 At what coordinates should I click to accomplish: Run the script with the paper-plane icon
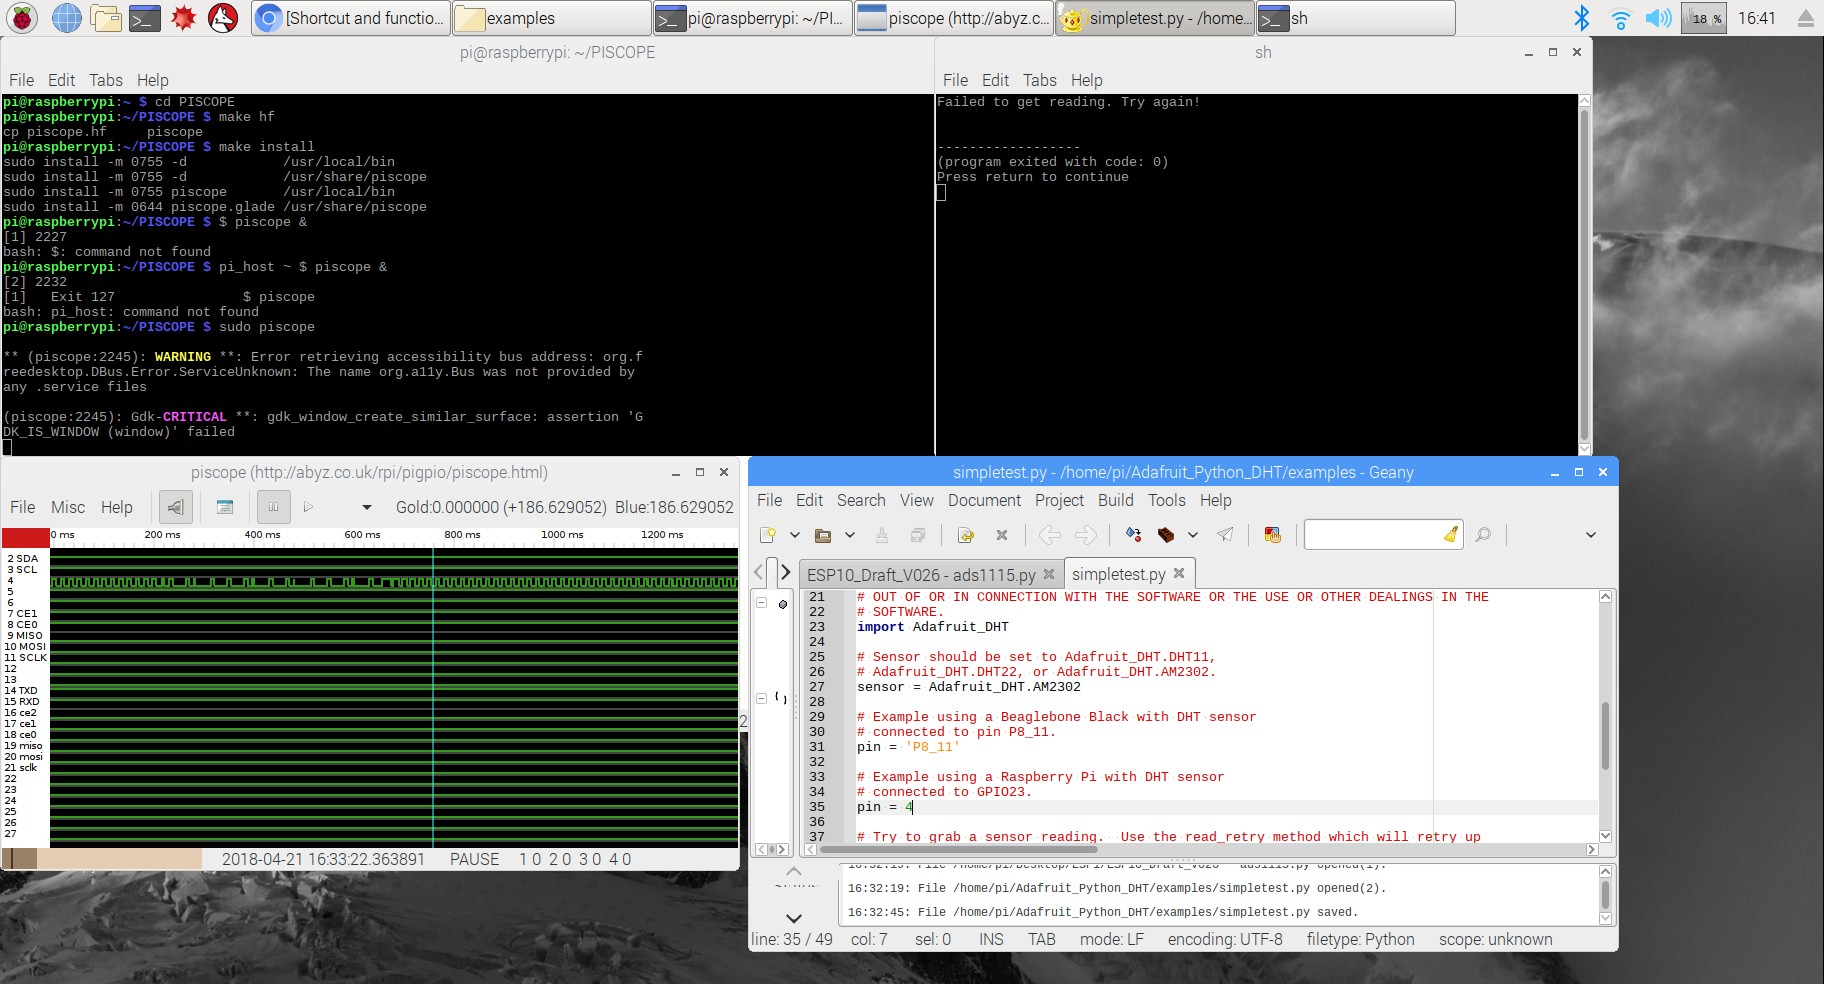pyautogui.click(x=1225, y=535)
